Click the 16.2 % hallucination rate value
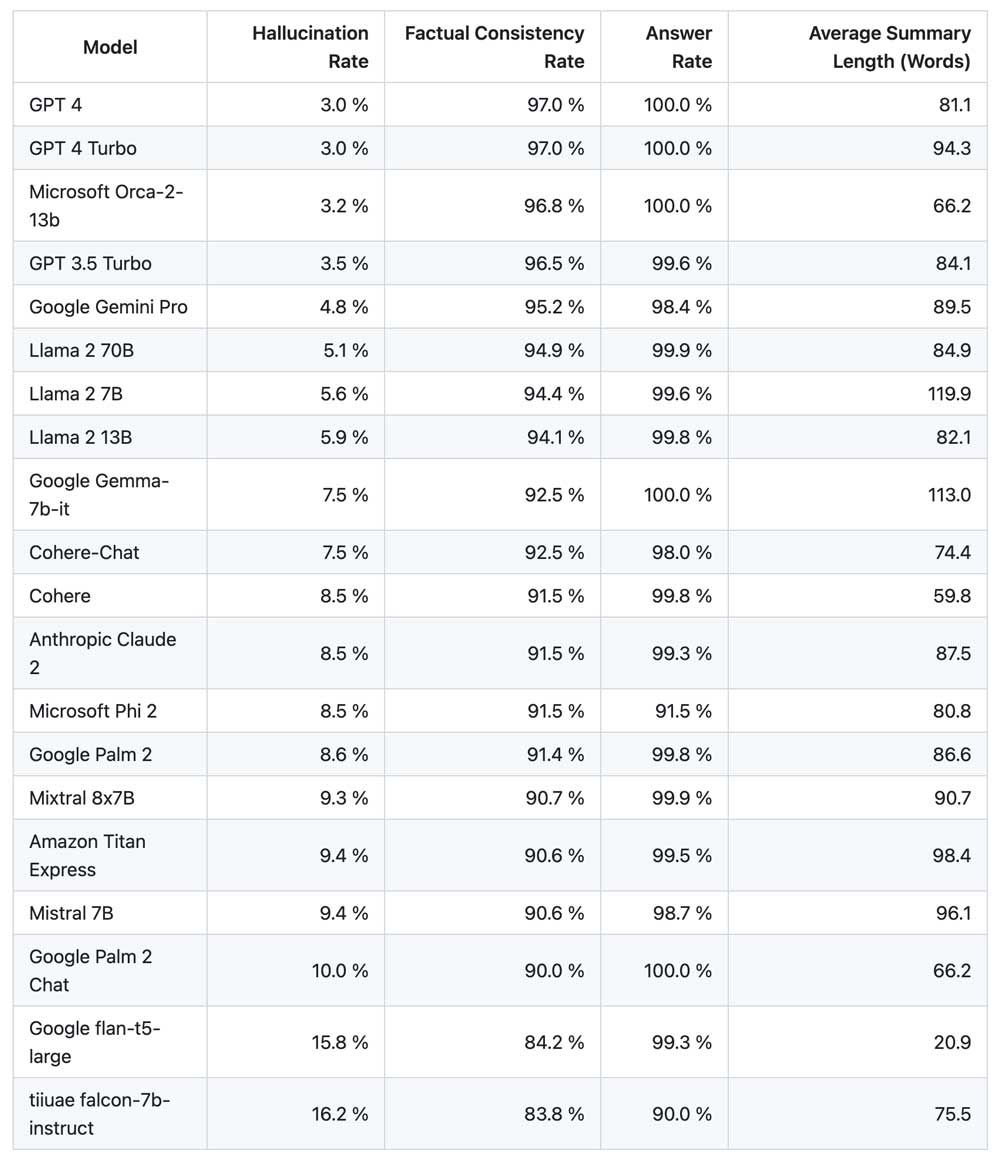This screenshot has height=1162, width=1000. click(339, 1114)
